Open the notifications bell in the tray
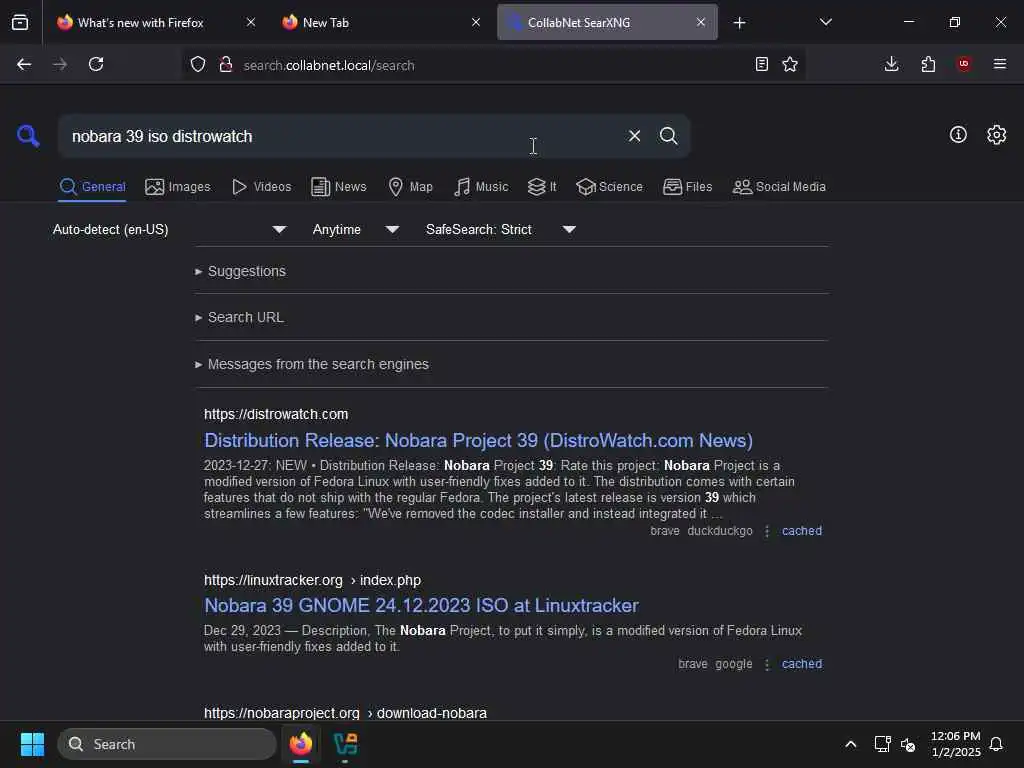 point(996,744)
